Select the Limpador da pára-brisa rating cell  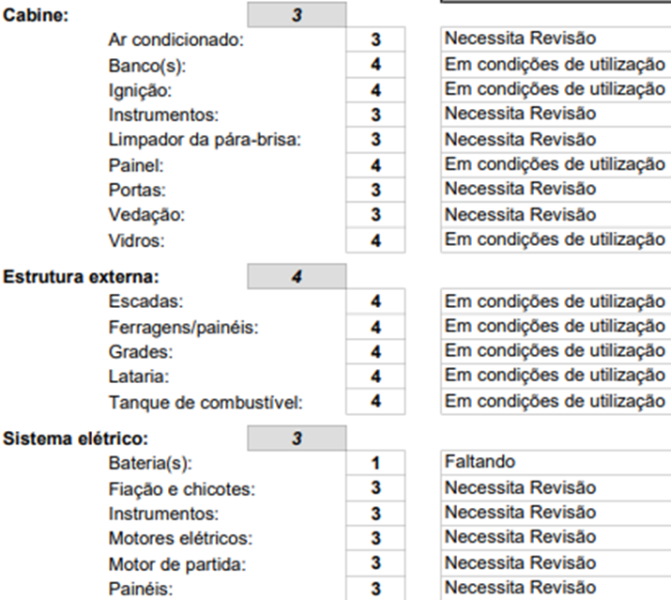coord(375,140)
